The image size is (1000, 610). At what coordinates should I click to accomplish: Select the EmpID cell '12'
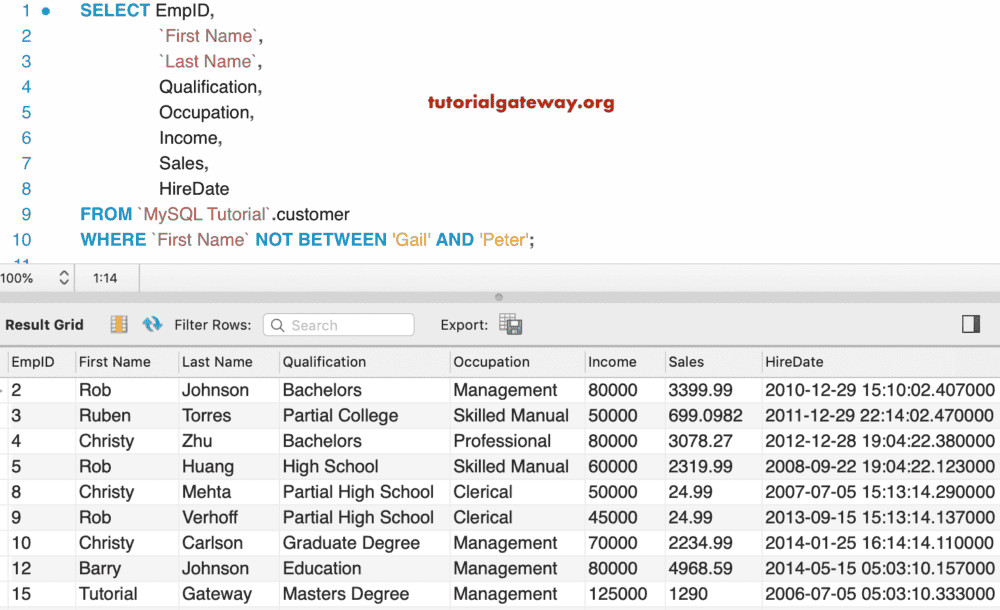[21, 569]
